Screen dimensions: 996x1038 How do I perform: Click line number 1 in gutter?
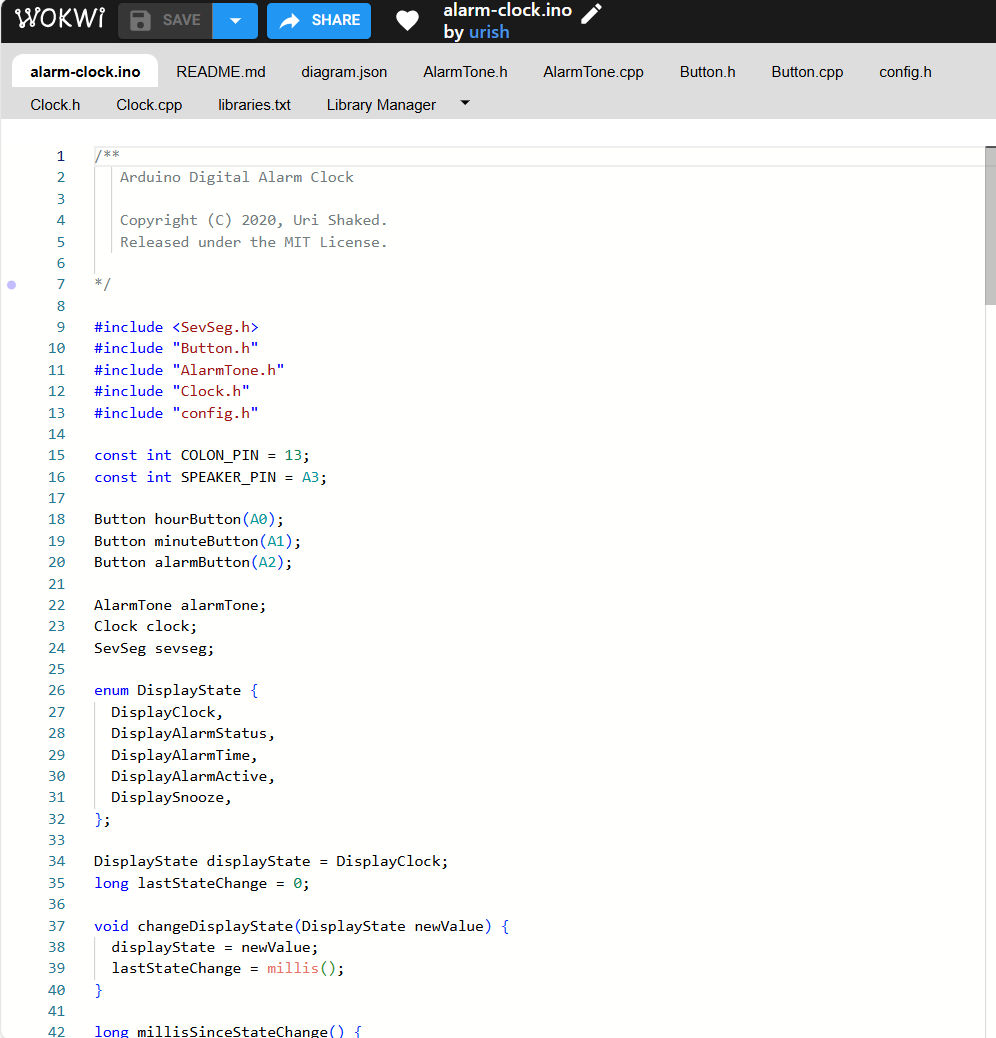[x=60, y=156]
